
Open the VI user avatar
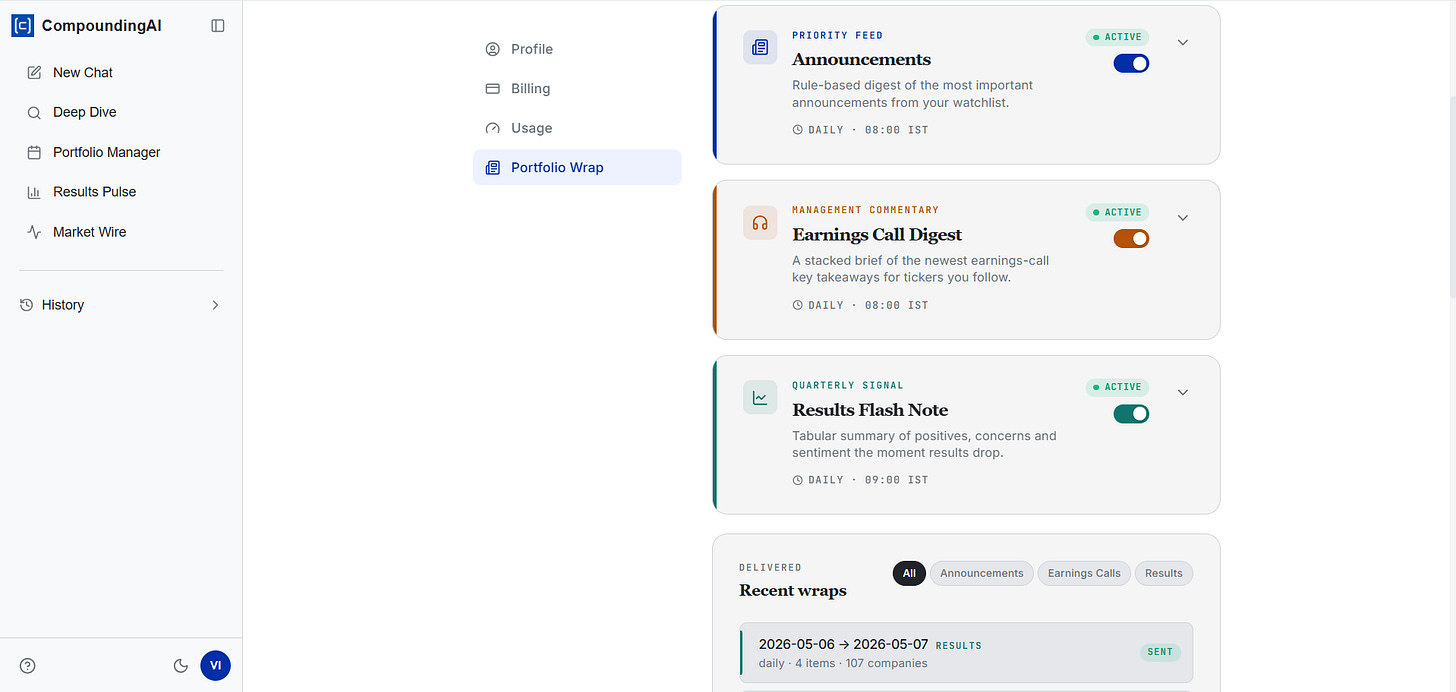215,665
